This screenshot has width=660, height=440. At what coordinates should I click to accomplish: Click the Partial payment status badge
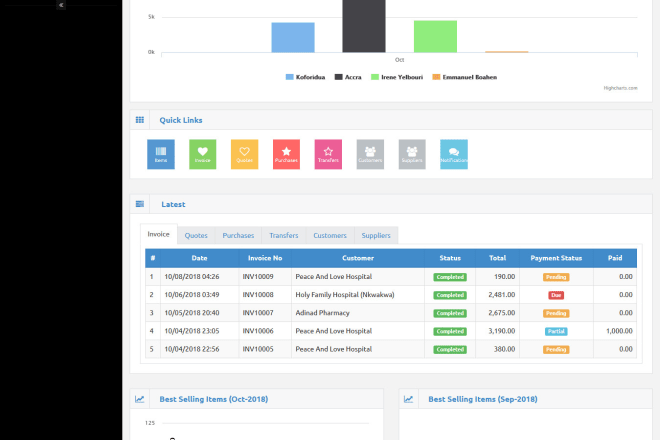coord(556,331)
